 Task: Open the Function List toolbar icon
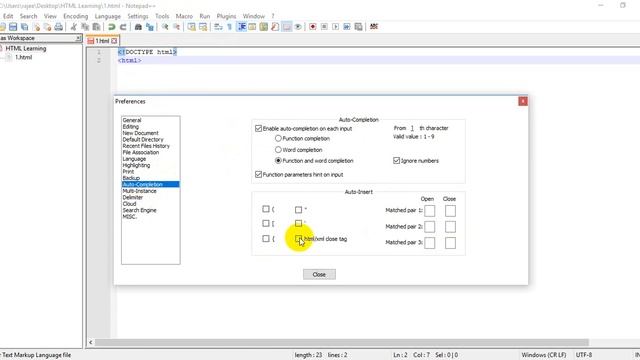275,27
